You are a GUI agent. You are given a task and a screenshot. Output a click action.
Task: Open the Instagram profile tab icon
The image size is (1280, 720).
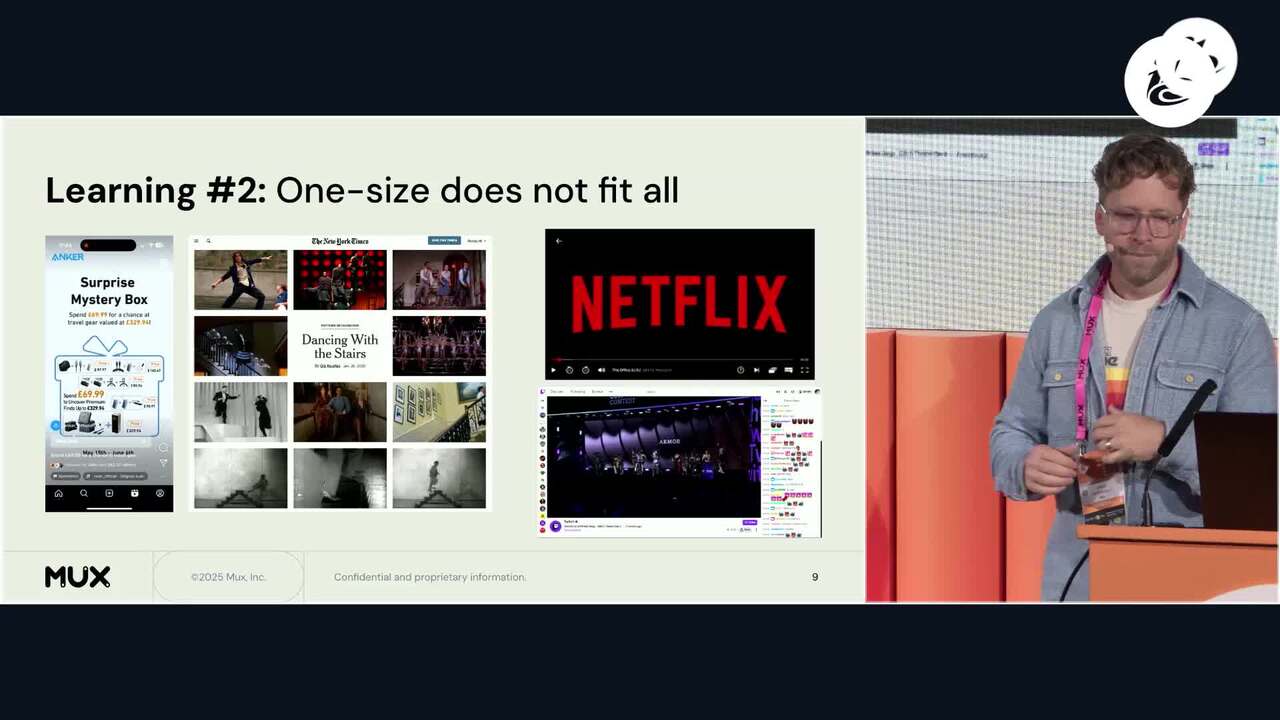[160, 493]
